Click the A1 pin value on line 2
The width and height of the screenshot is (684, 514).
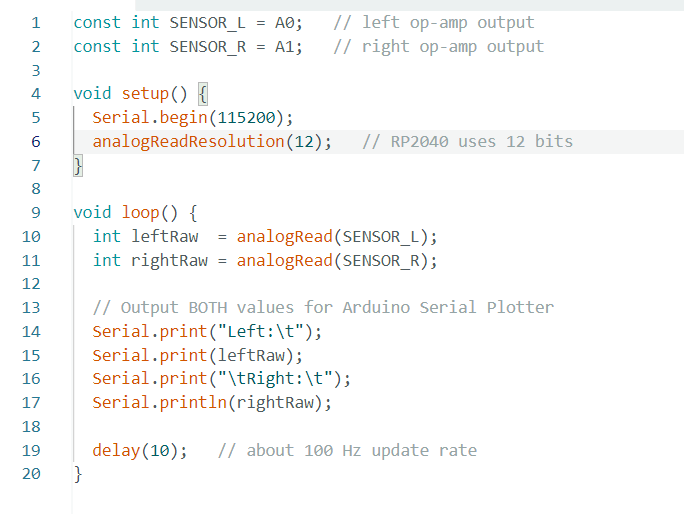pyautogui.click(x=287, y=46)
